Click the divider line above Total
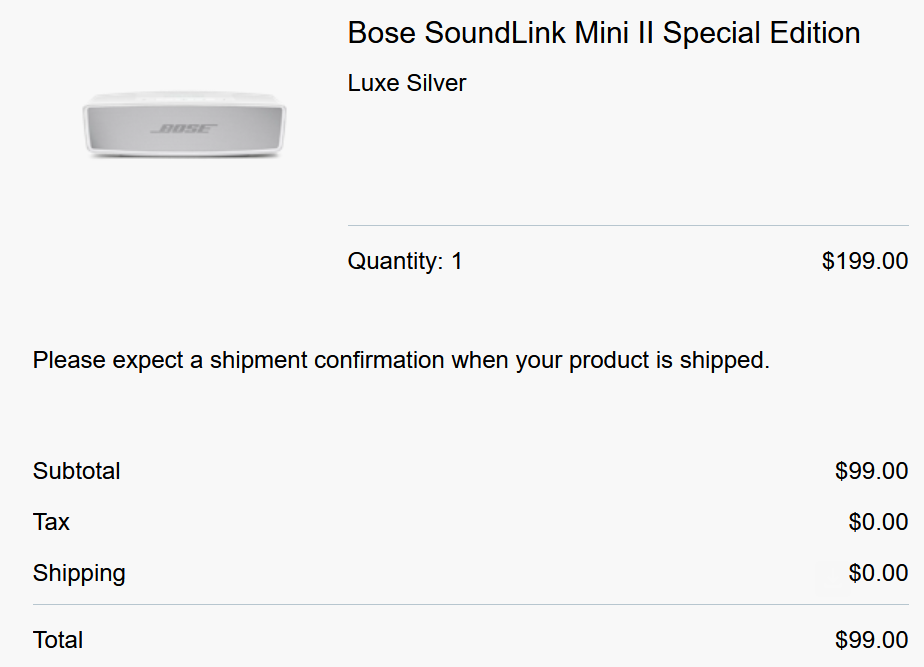Viewport: 924px width, 667px height. [471, 605]
